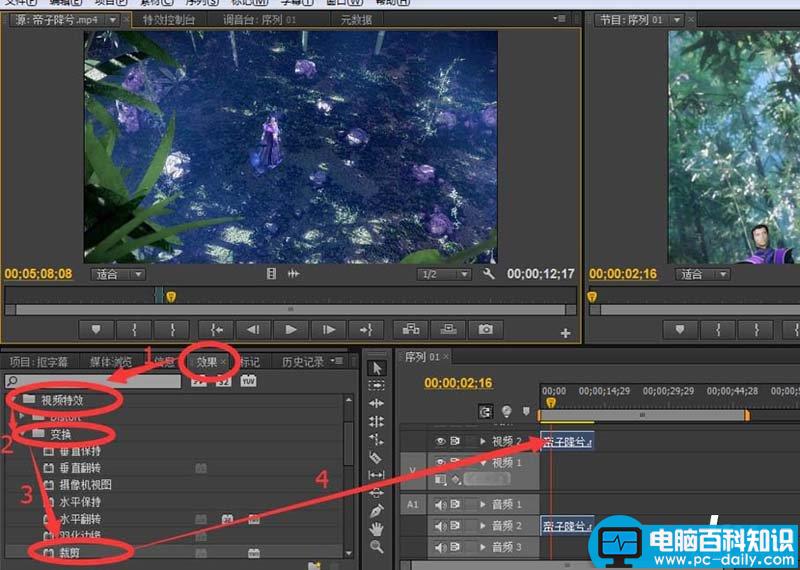Open 节目: 序列 01 tab dropdown arrow

(x=678, y=20)
